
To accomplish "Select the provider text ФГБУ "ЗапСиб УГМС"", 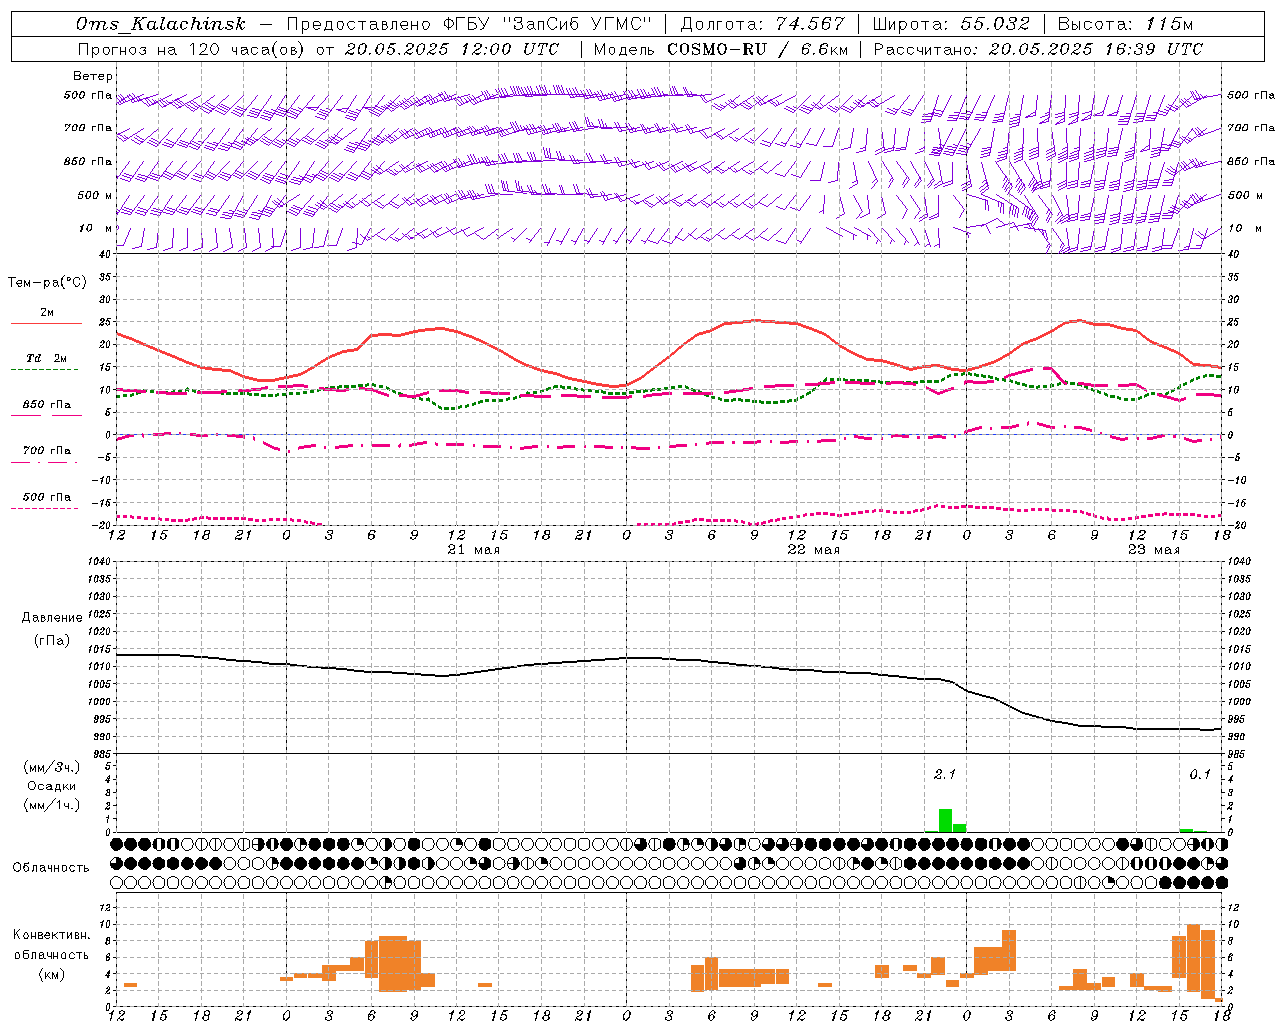I will coord(547,24).
